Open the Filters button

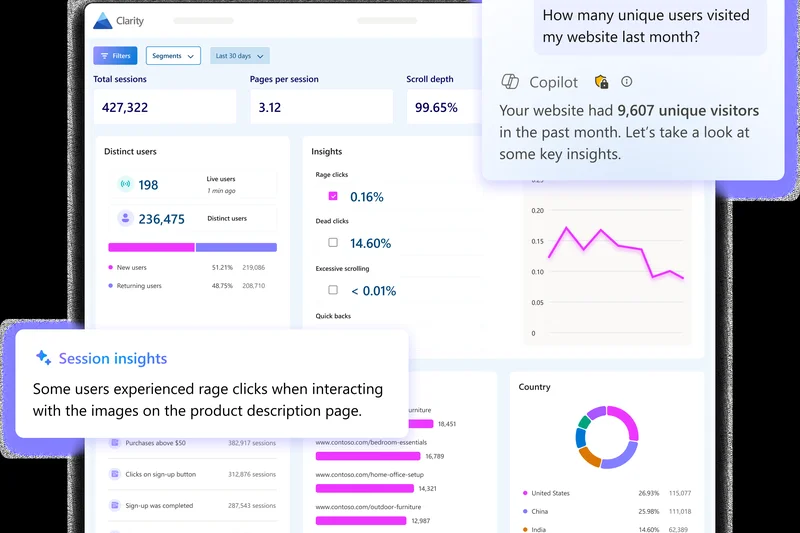click(x=115, y=56)
